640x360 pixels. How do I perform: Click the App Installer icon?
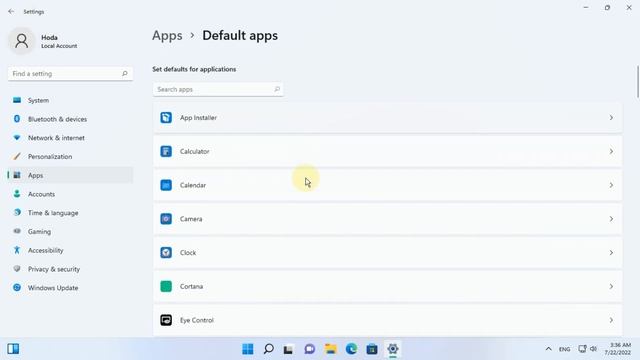point(166,118)
